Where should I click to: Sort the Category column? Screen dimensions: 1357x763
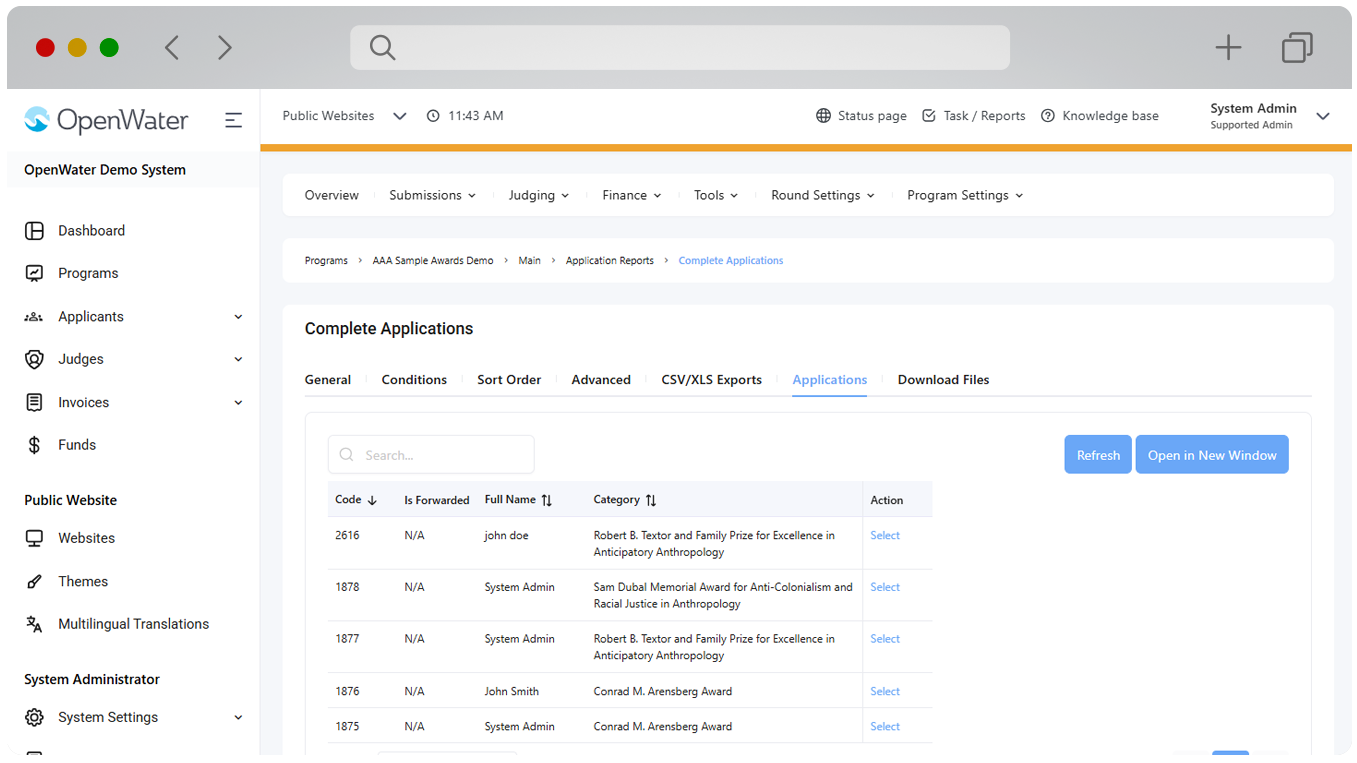click(651, 500)
